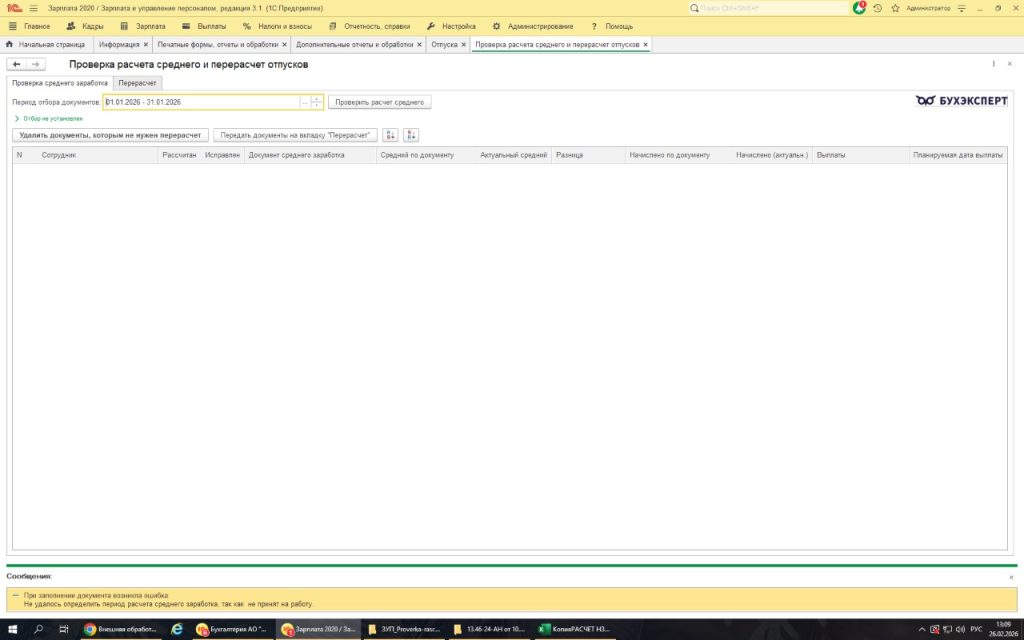Open the functions hamburger menu icon
Screen dimensions: 1024x640
(33, 8)
